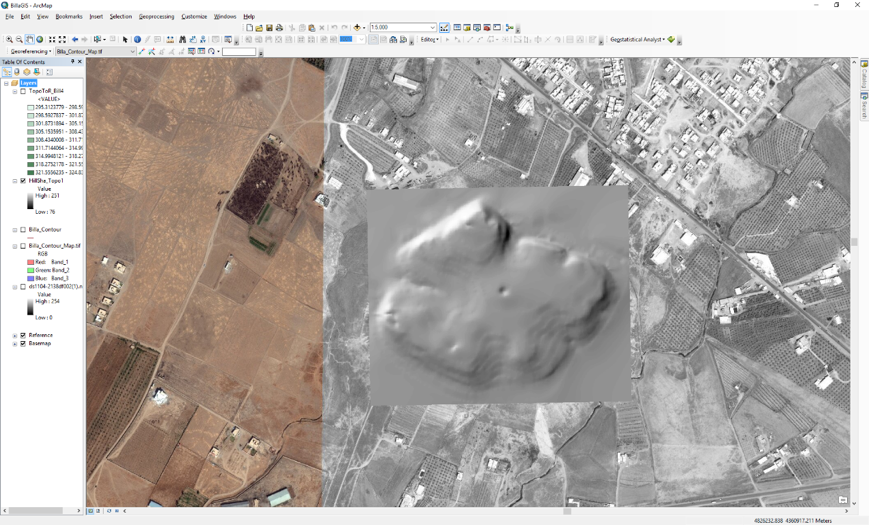This screenshot has width=869, height=525.
Task: Open the ArcToolbox window
Action: [x=487, y=27]
